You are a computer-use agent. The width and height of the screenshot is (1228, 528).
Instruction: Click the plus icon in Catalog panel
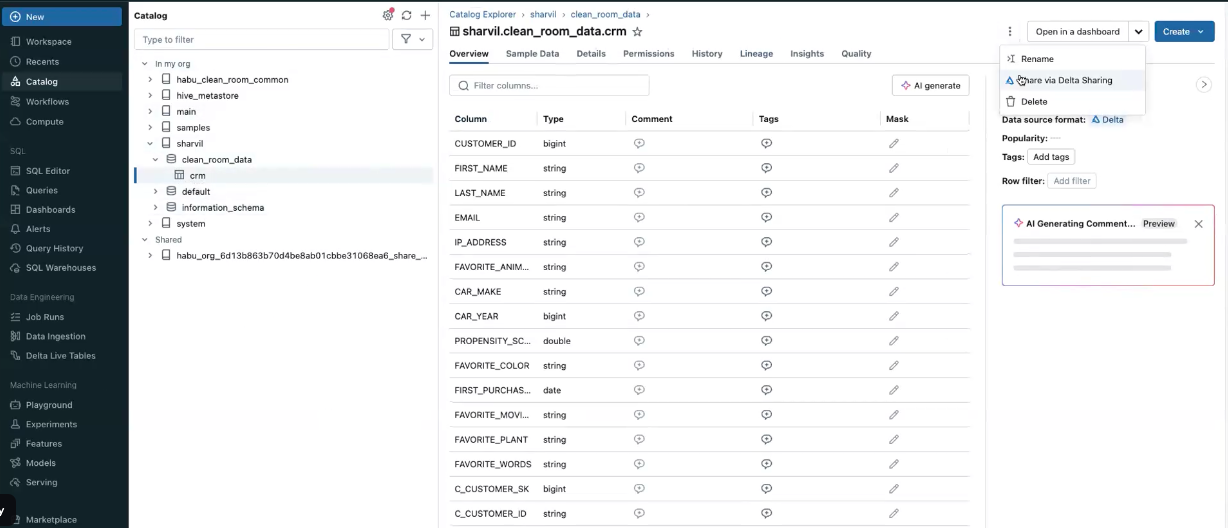(425, 16)
